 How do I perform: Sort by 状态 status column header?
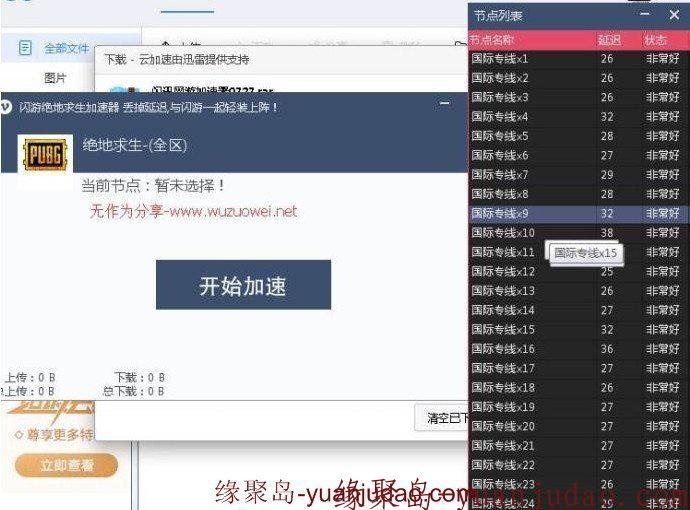coord(656,40)
